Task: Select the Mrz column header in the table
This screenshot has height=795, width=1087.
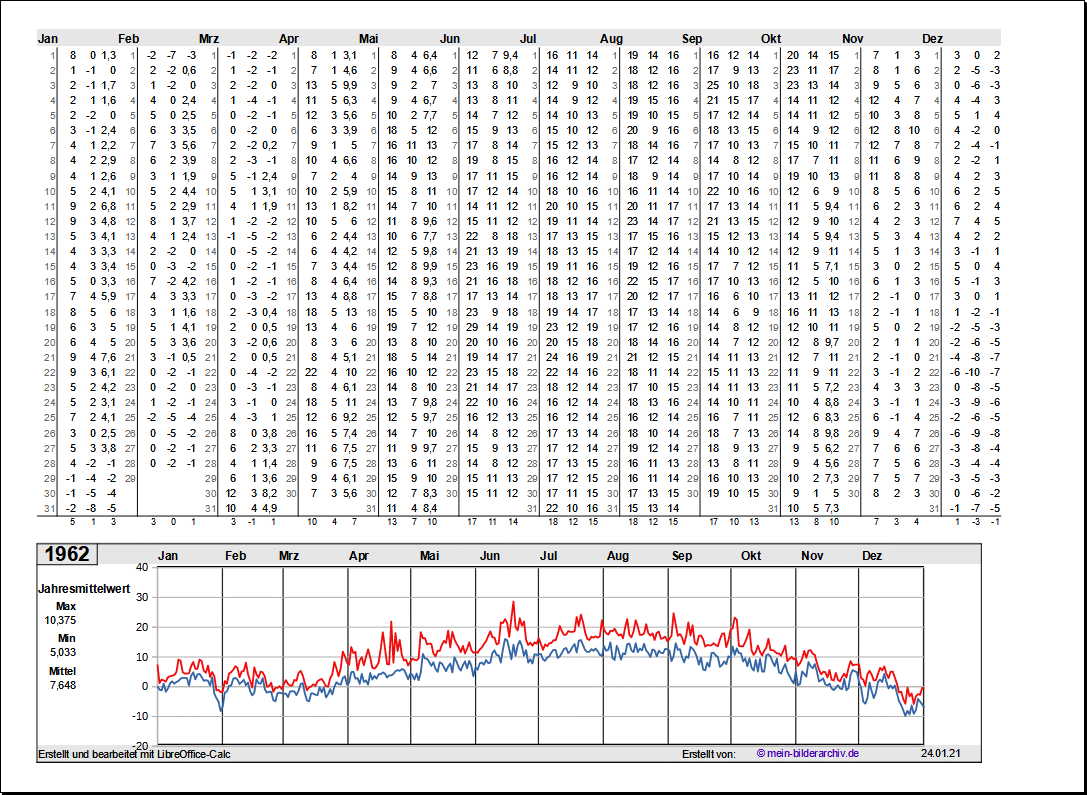Action: point(209,38)
